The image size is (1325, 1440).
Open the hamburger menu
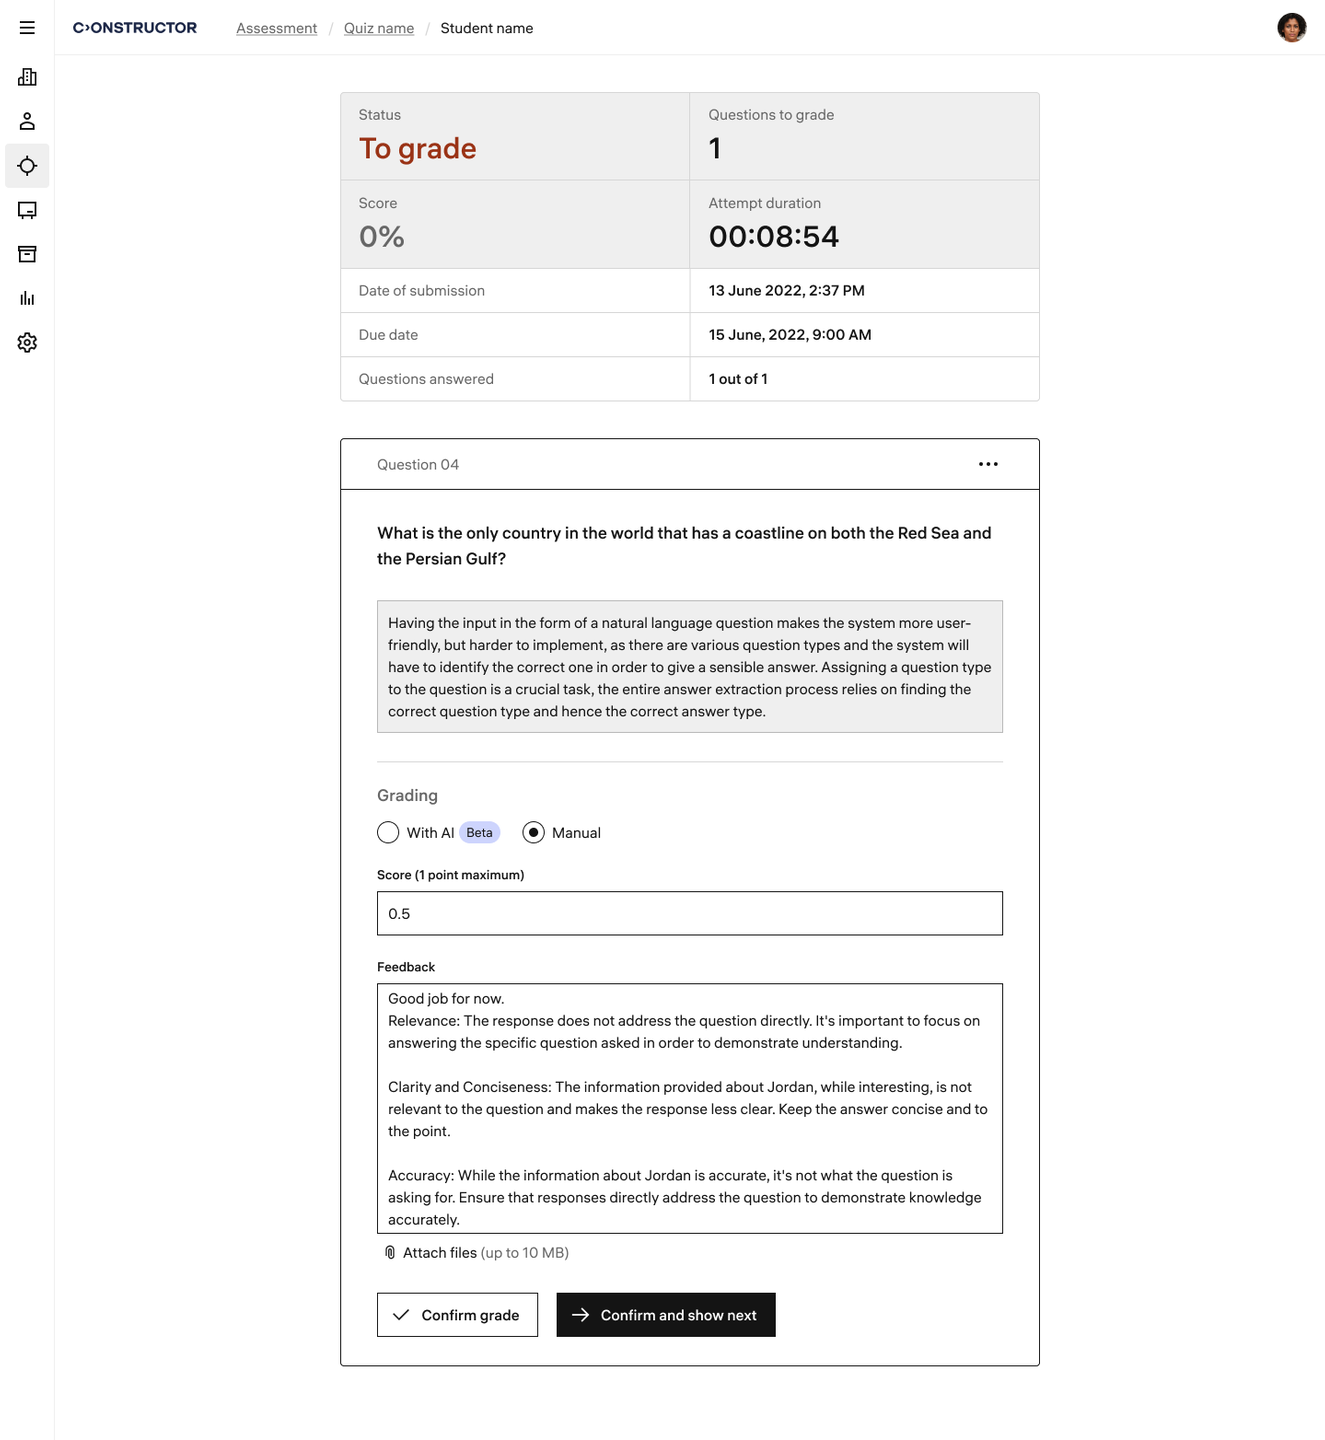(x=27, y=28)
